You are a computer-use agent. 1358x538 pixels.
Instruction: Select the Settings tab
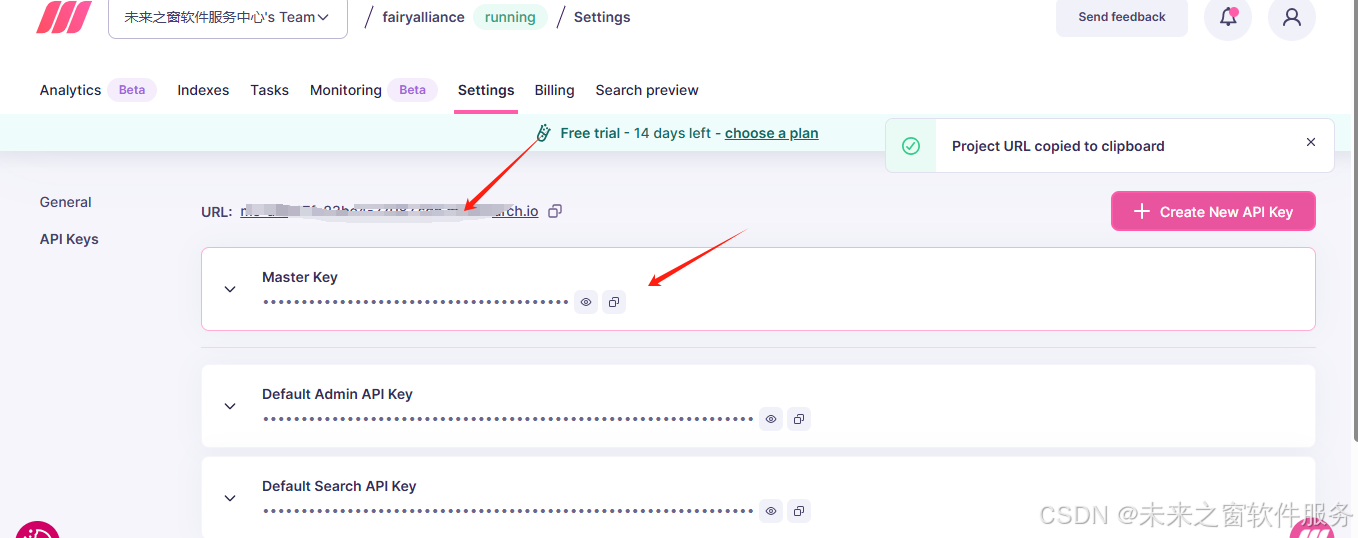pos(486,90)
